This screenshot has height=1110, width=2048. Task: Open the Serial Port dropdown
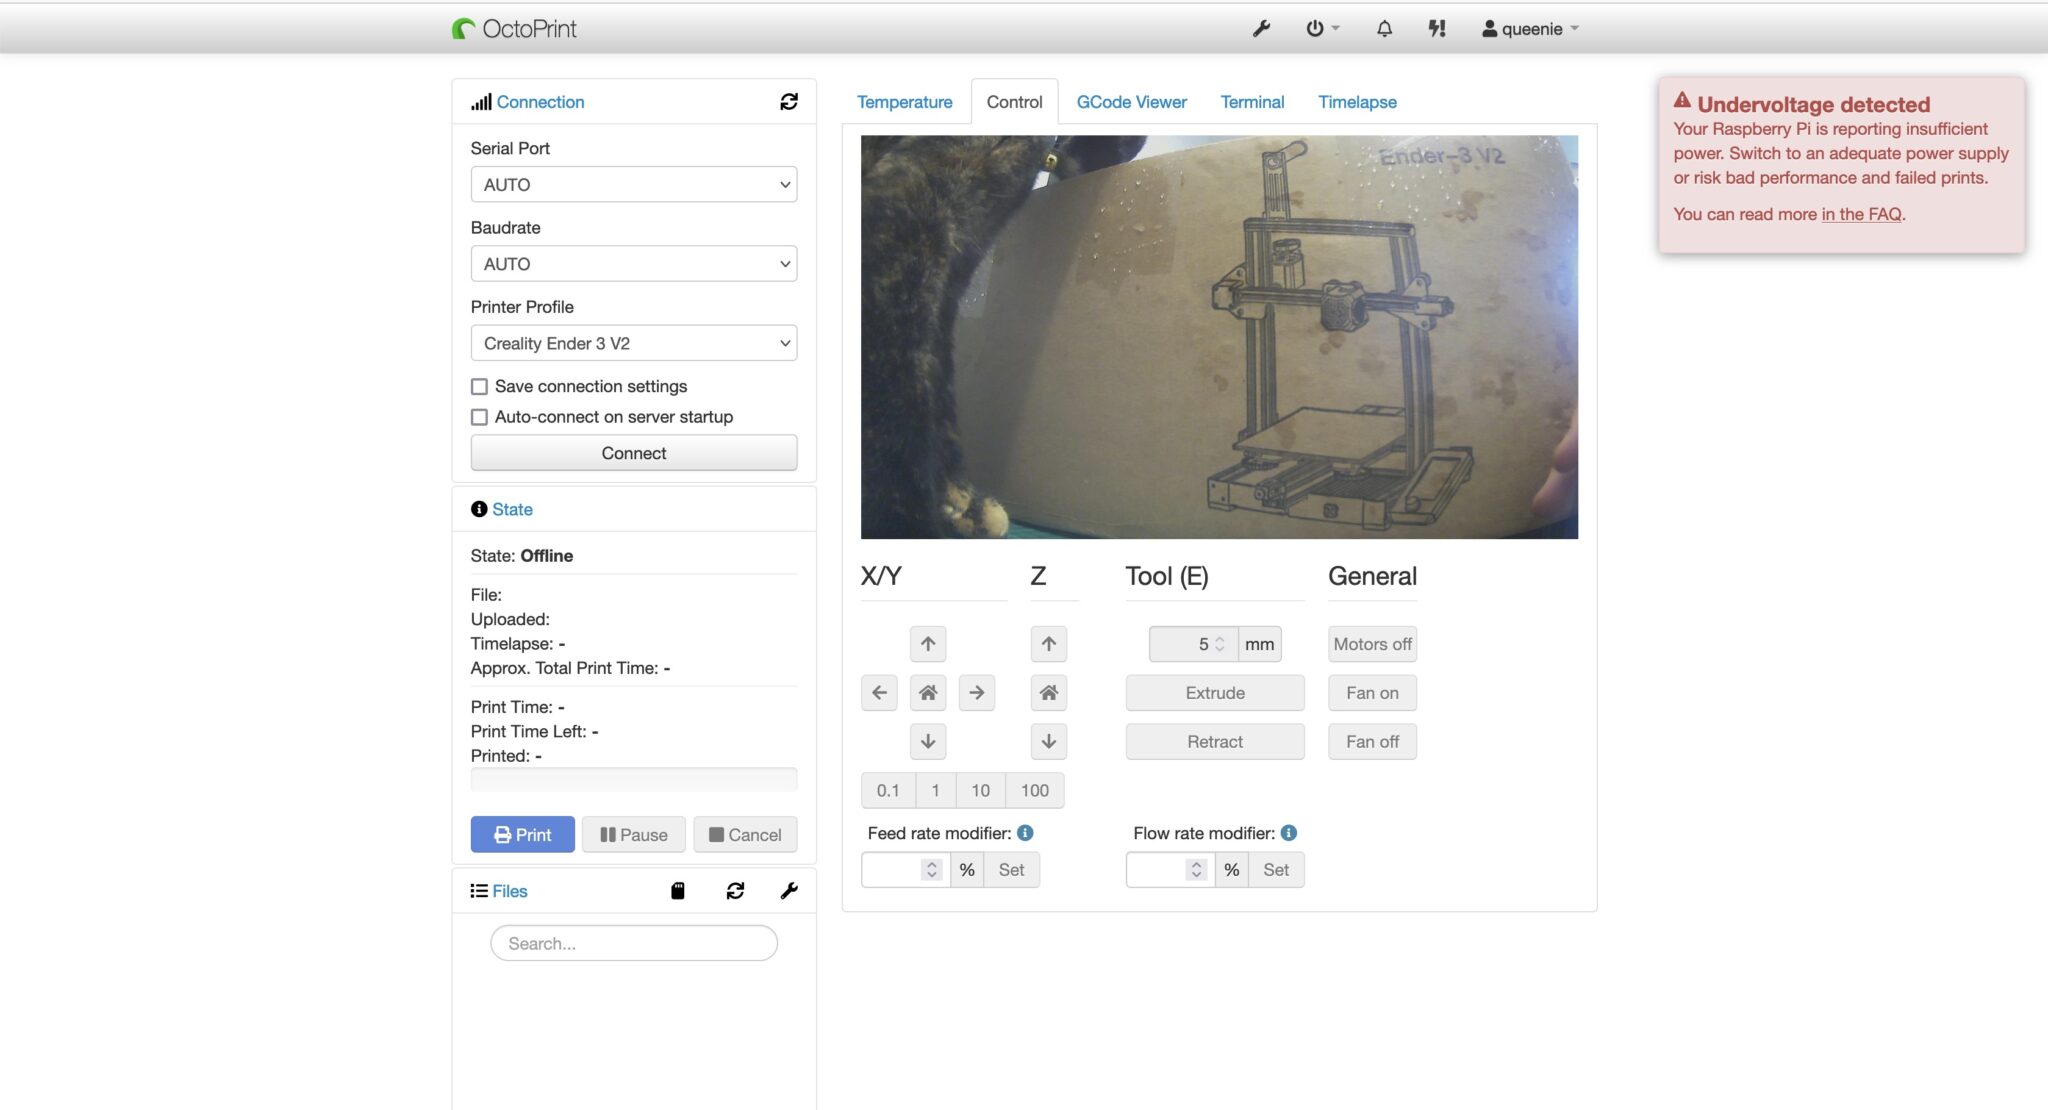coord(634,184)
